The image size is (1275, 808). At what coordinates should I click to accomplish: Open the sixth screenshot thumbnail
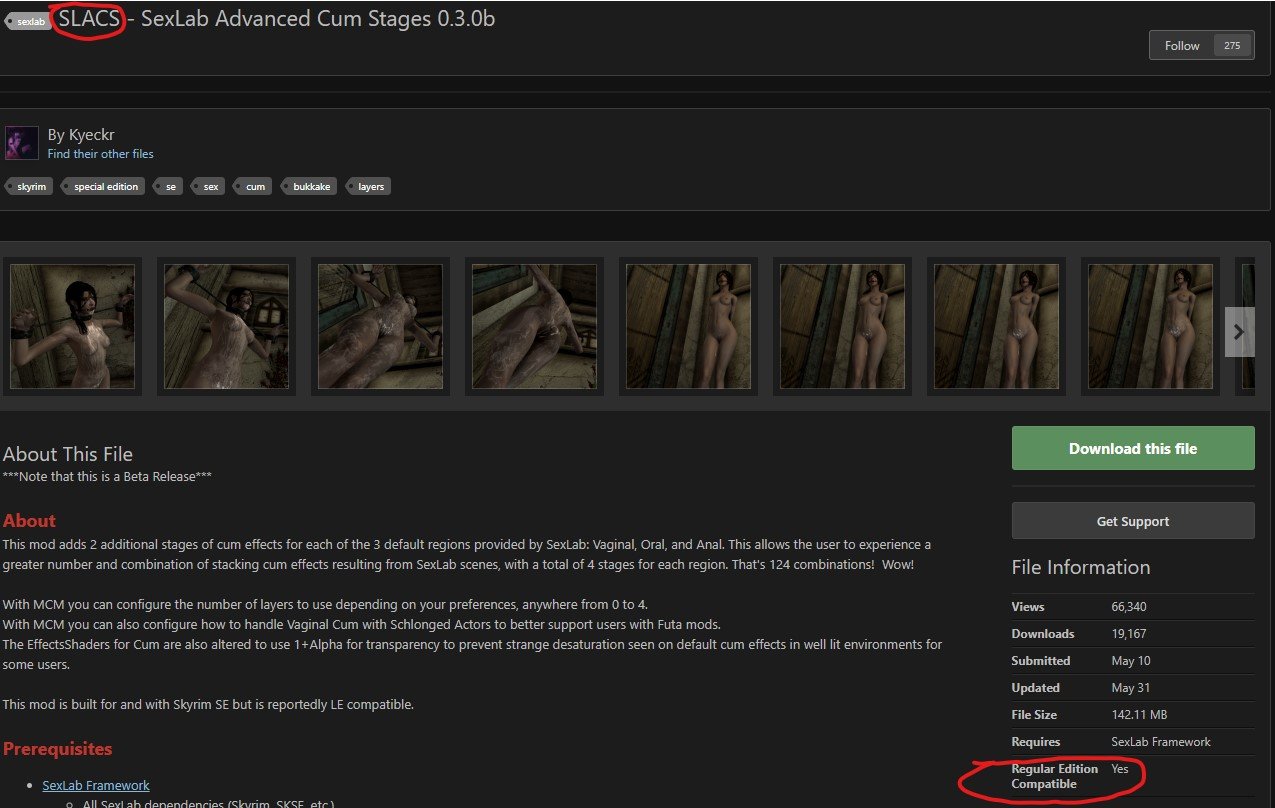(x=842, y=326)
